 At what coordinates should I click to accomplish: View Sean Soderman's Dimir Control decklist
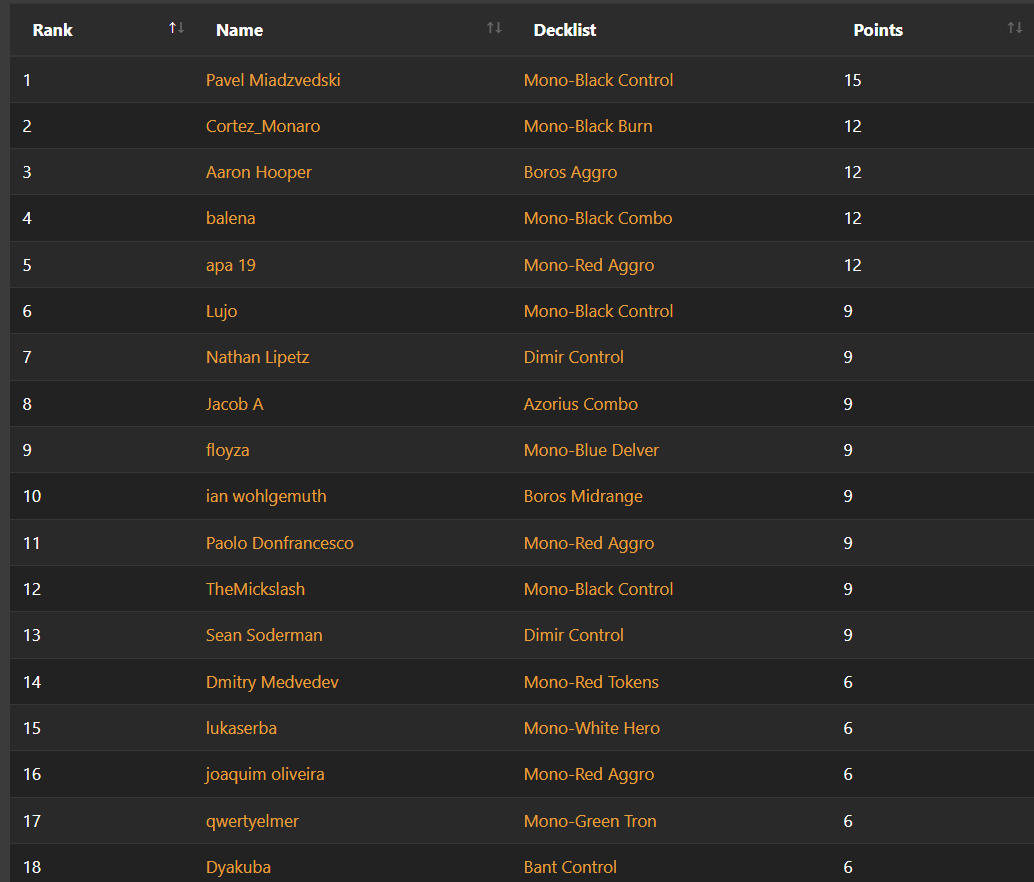click(x=573, y=635)
